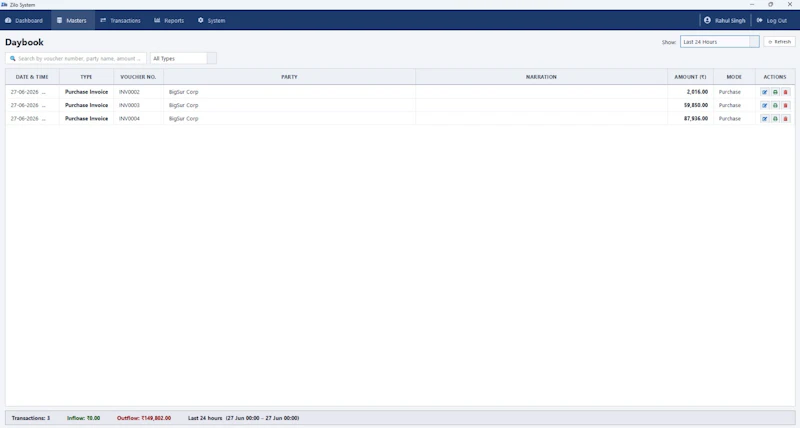Print voucher INV0002 using the printer icon
The image size is (800, 428).
point(775,92)
